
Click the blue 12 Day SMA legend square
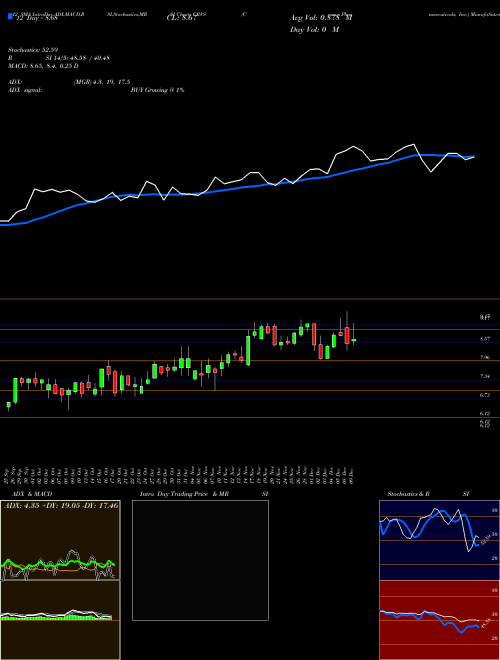tap(10, 16)
